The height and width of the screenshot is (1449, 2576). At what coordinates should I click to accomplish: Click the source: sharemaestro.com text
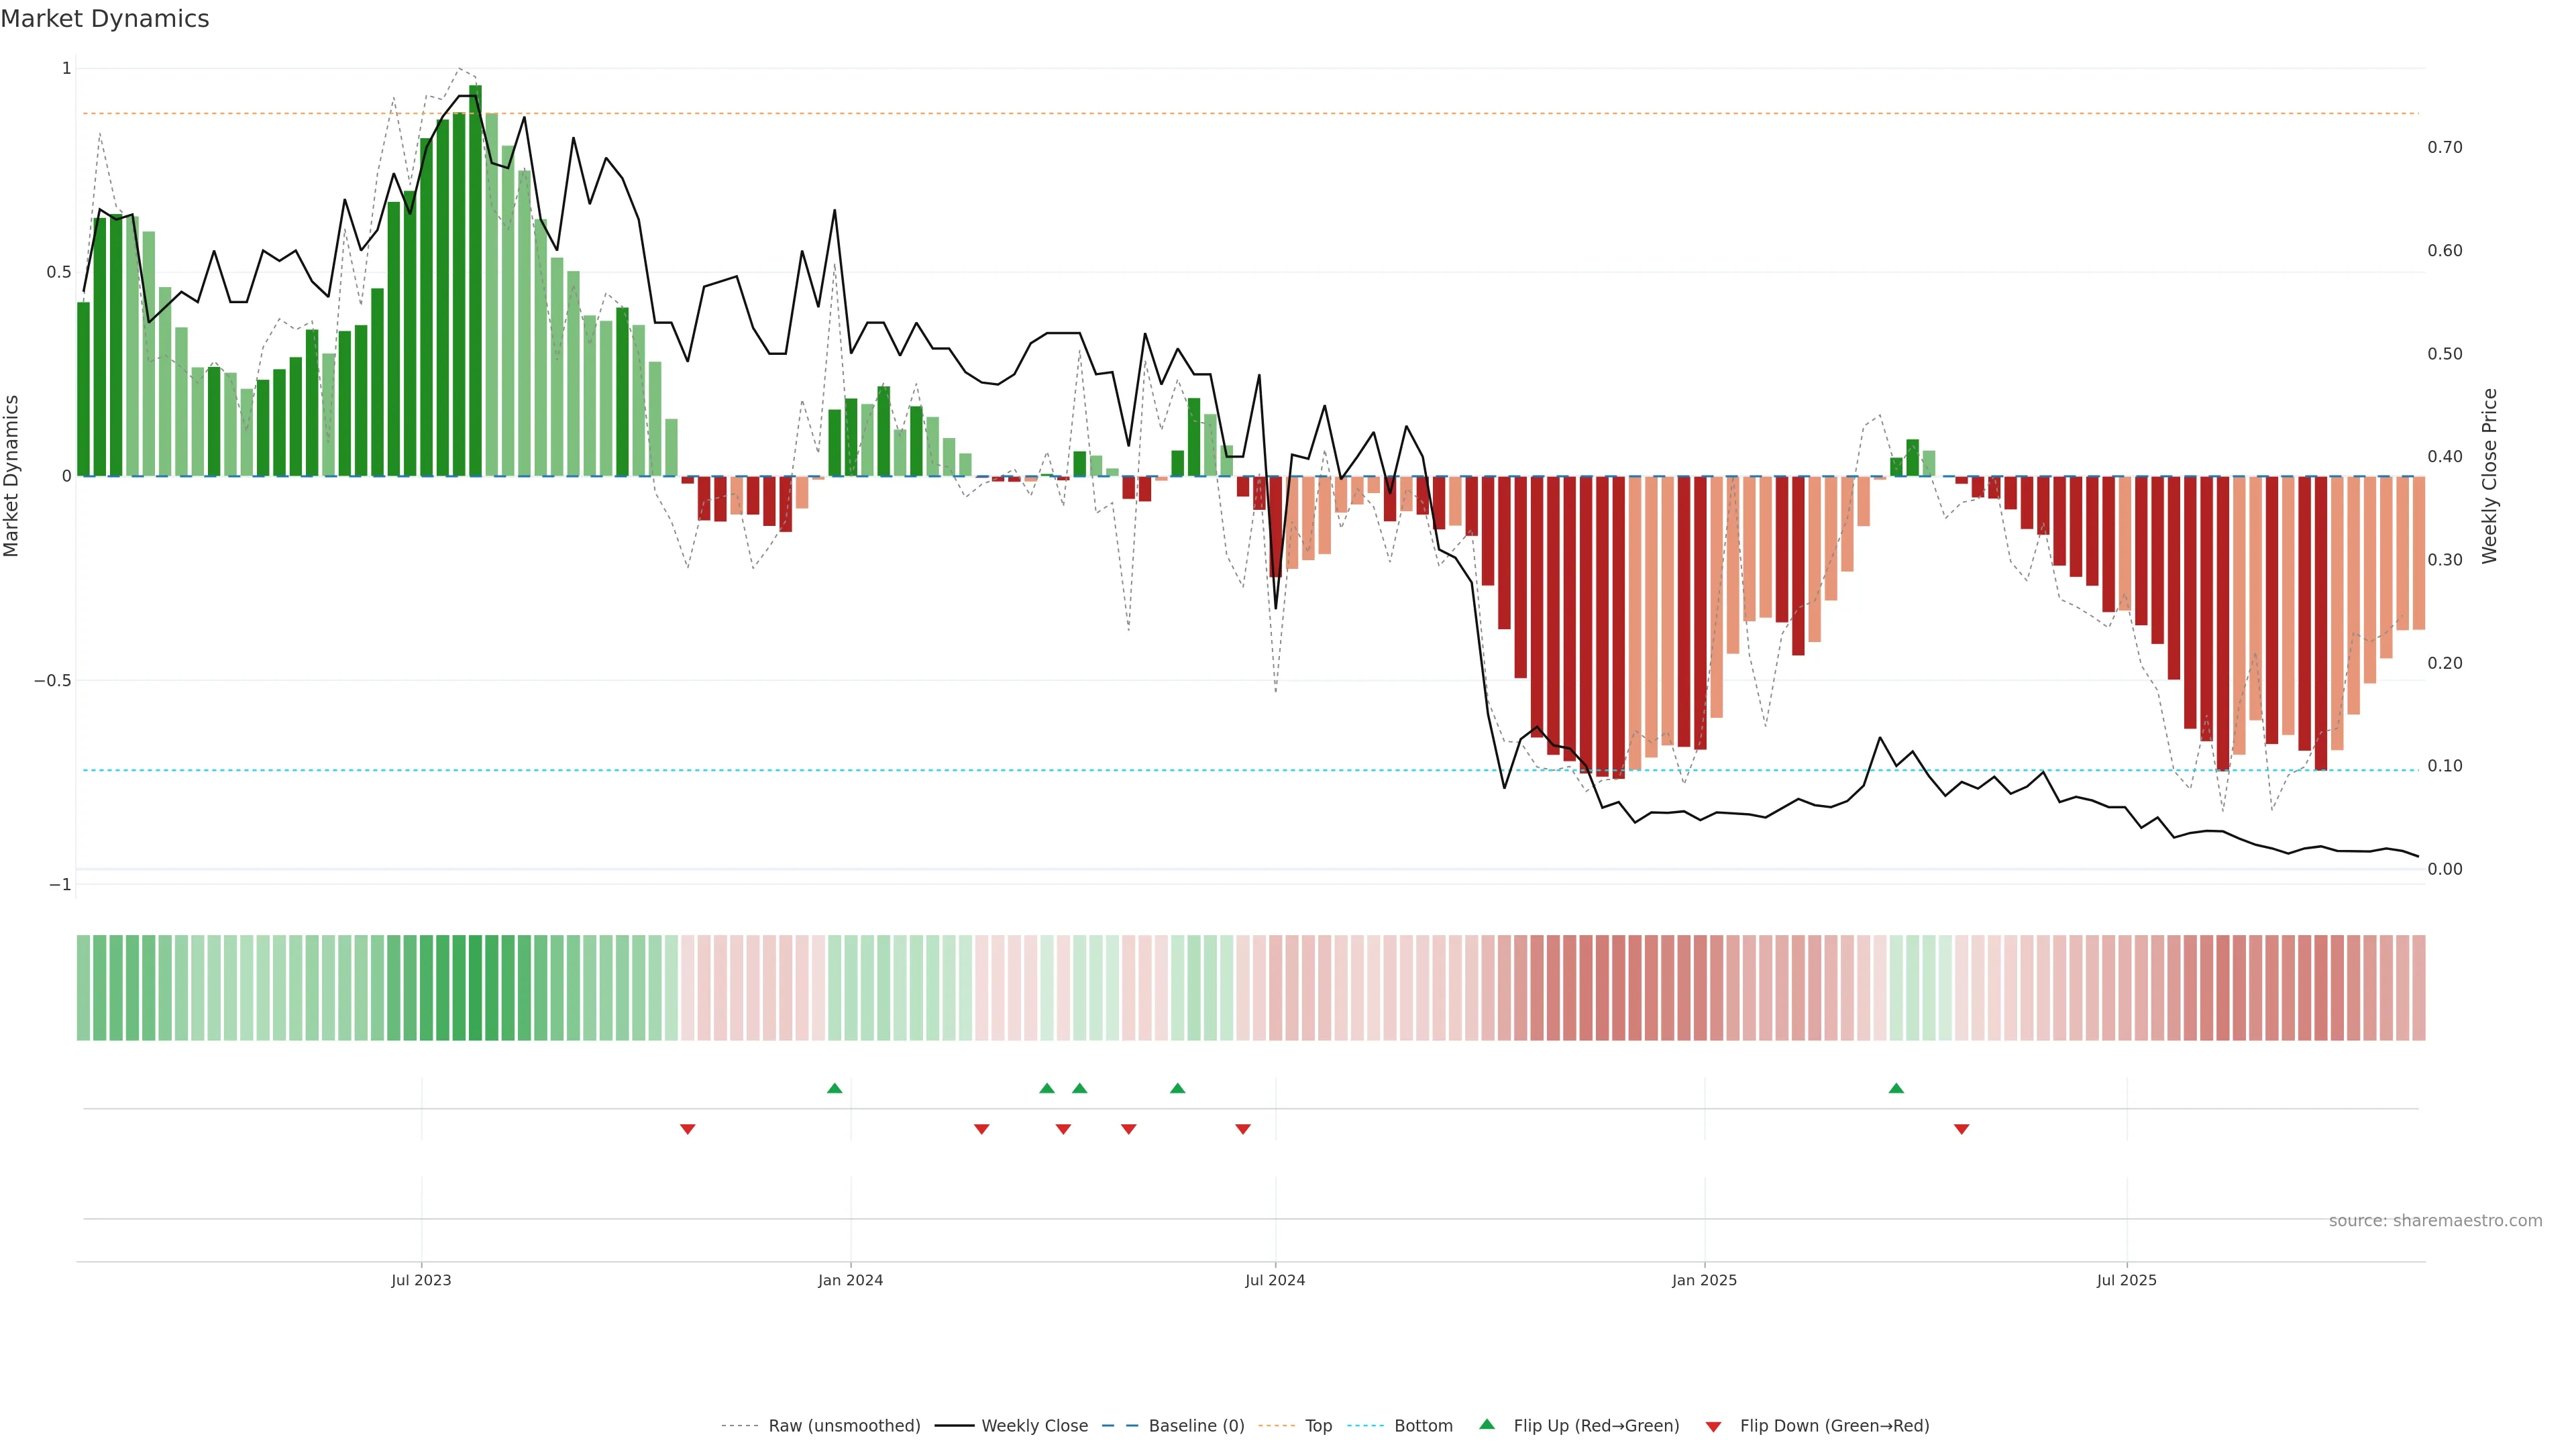click(x=2435, y=1221)
